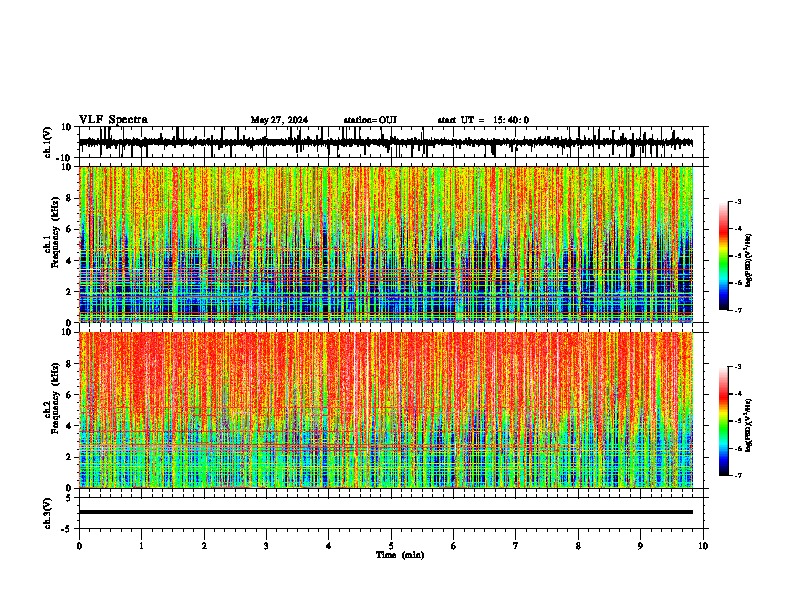Click the "ch.1(V)" axis label
792x612 pixels.
pyautogui.click(x=47, y=142)
